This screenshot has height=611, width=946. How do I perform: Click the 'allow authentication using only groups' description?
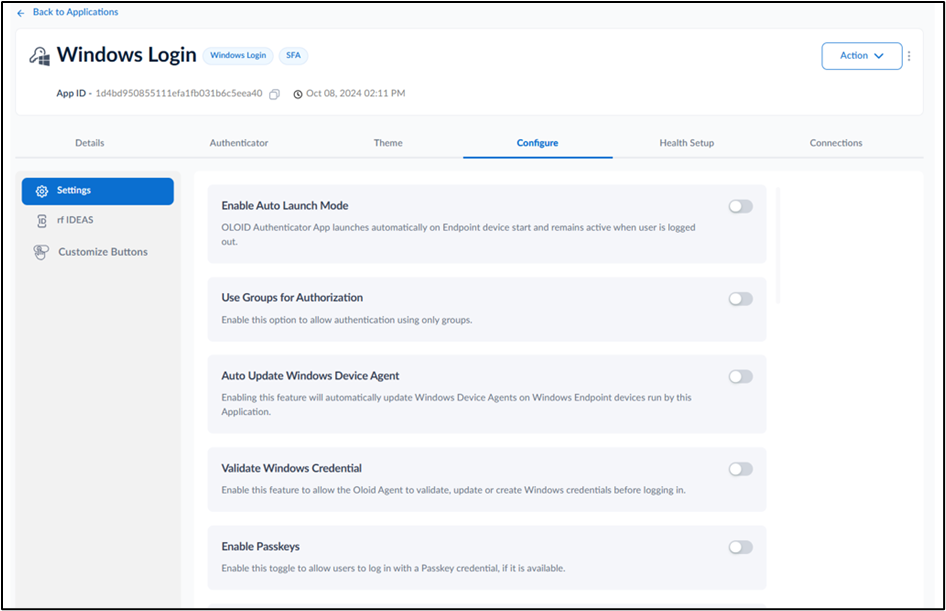(347, 320)
